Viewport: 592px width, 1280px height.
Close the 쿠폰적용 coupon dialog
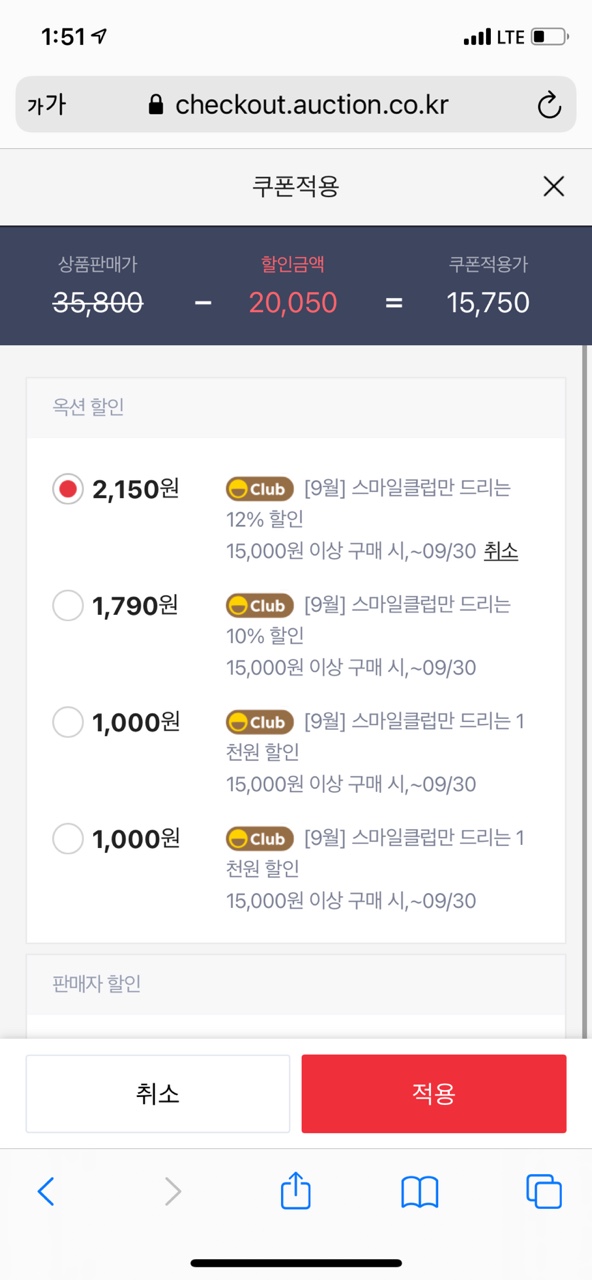tap(553, 186)
